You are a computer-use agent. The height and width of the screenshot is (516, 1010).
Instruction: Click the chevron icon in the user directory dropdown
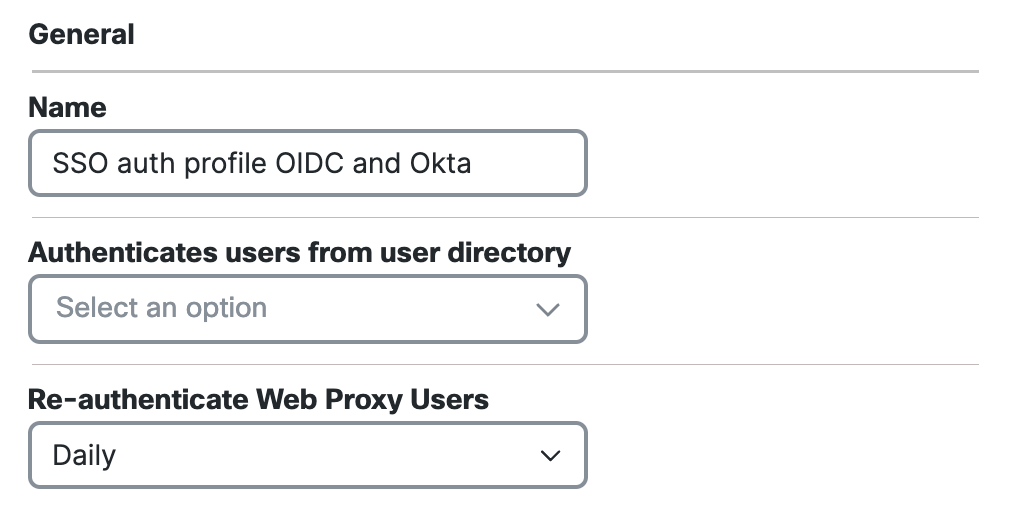click(x=548, y=310)
